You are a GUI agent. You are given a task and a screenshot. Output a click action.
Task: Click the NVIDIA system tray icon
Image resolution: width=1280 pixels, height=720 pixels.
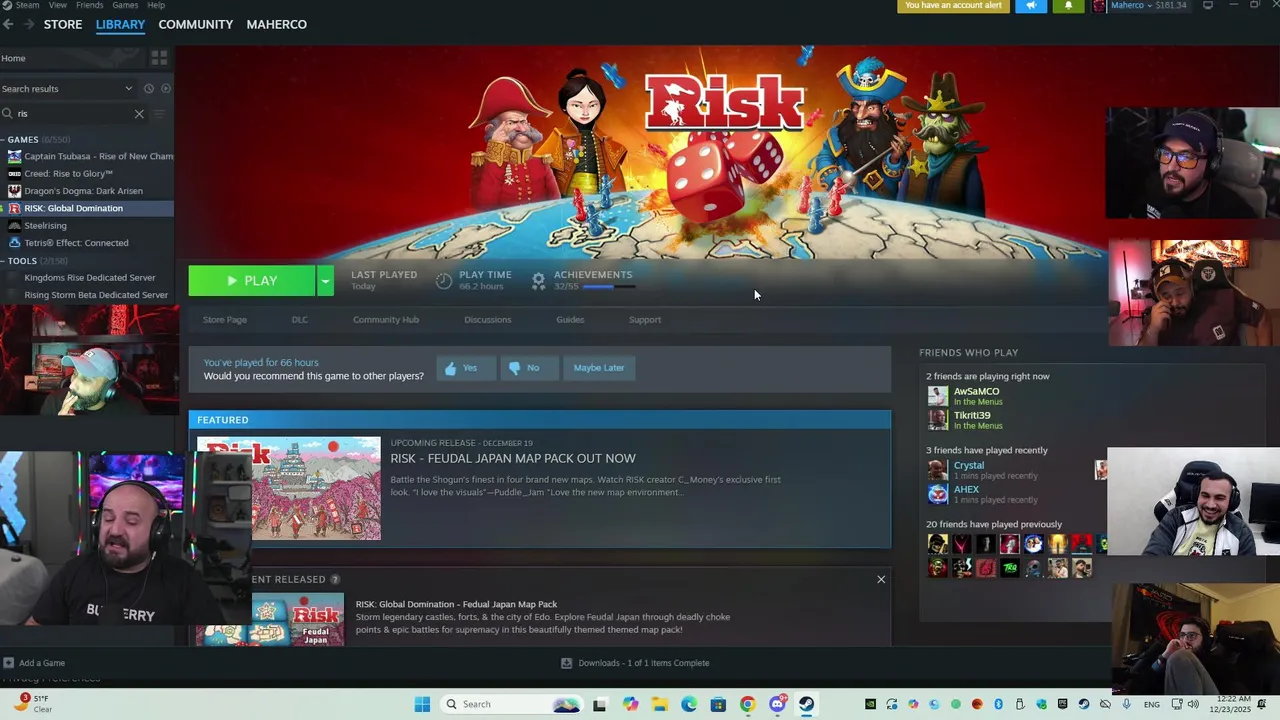(870, 704)
